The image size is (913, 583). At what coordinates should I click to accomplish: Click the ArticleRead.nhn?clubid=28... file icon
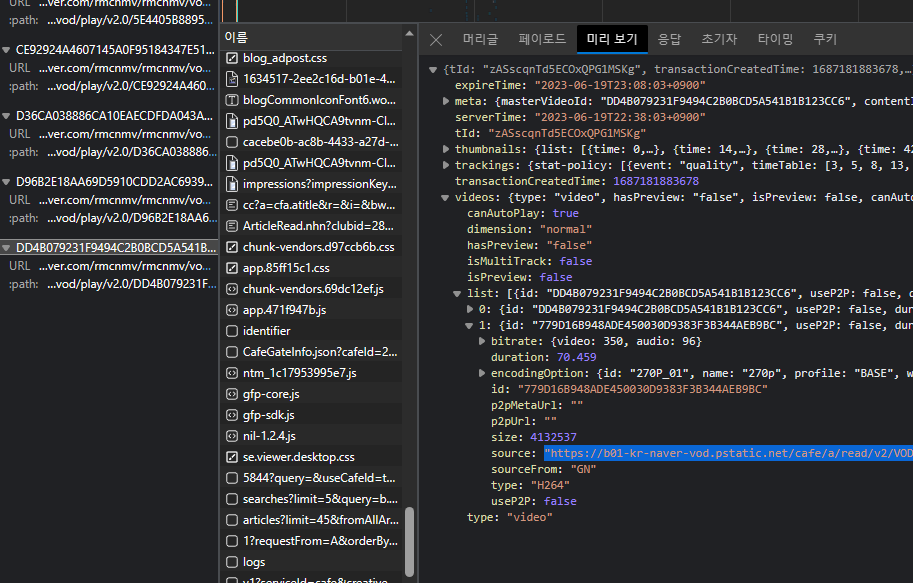pos(232,226)
